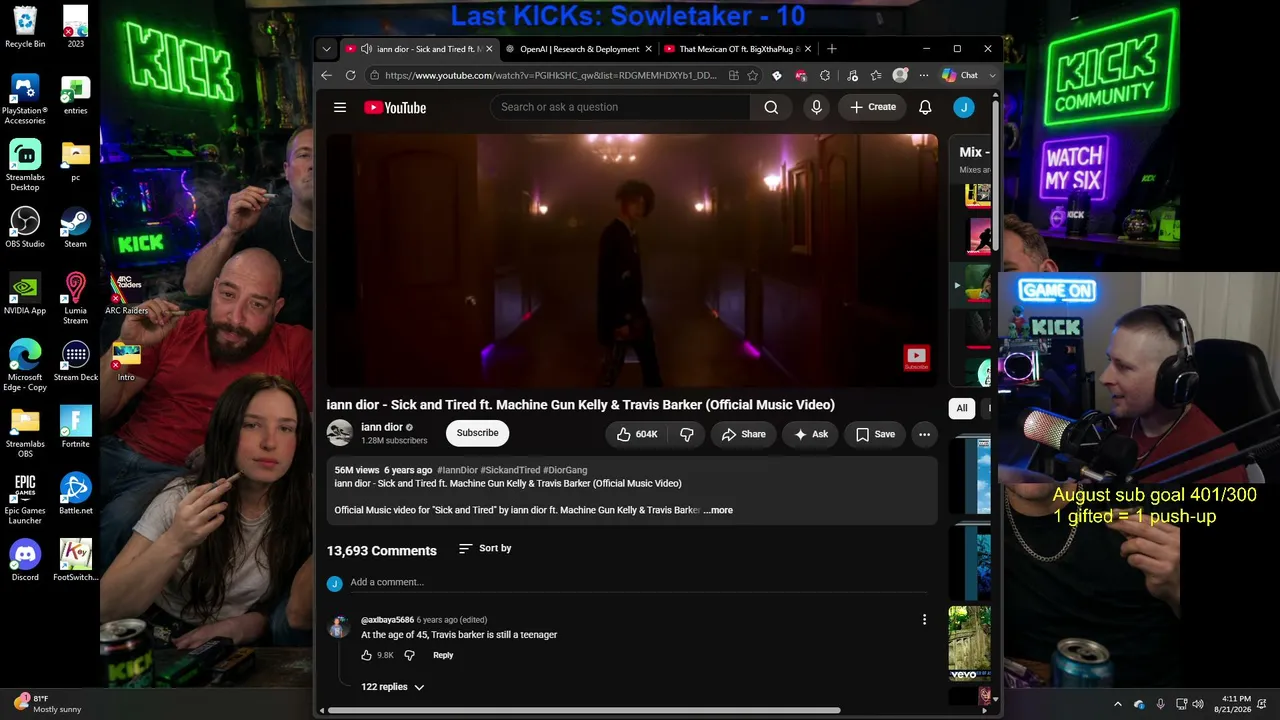Open a new browser tab
This screenshot has width=1280, height=720.
point(831,49)
